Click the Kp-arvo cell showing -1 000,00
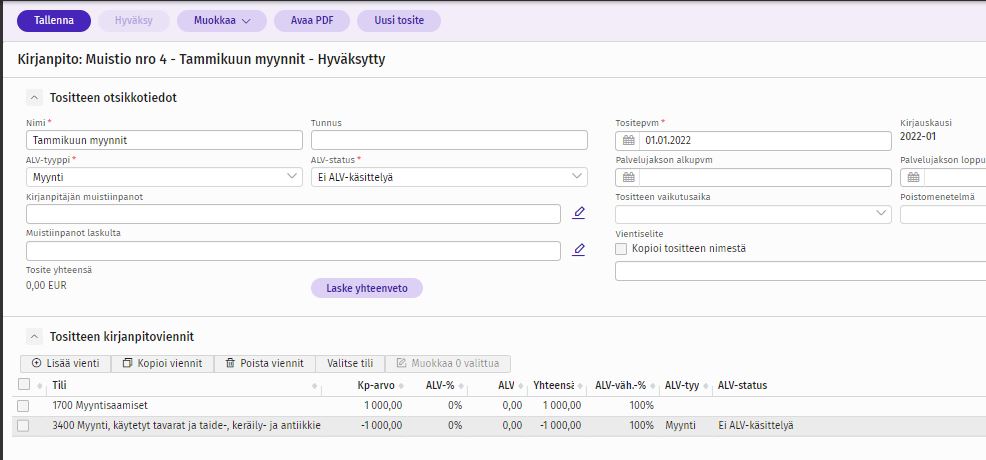The width and height of the screenshot is (986, 460). pos(381,425)
